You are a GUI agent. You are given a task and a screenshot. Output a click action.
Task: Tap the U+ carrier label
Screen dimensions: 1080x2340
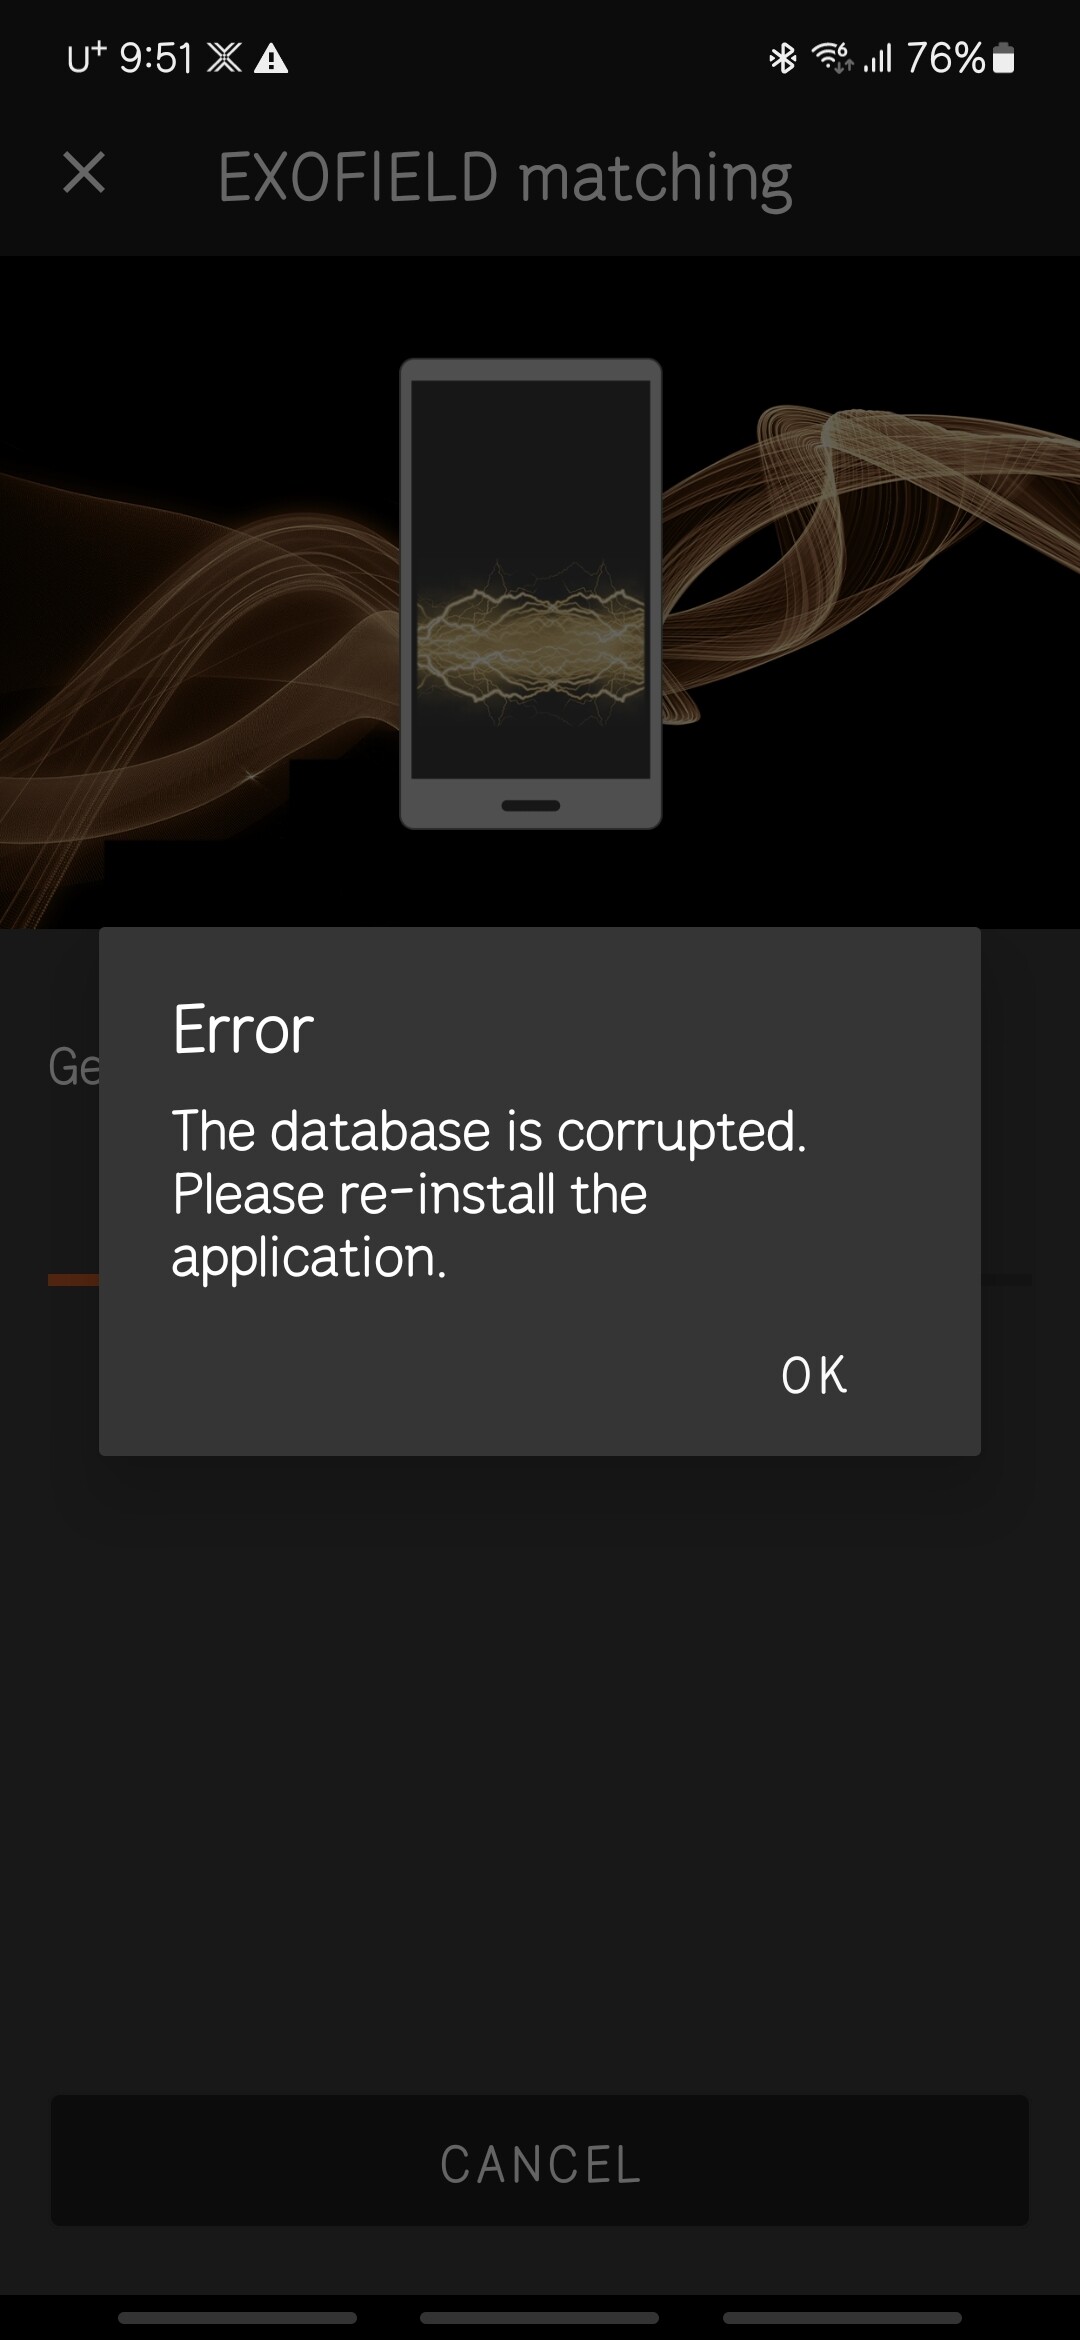(x=86, y=58)
